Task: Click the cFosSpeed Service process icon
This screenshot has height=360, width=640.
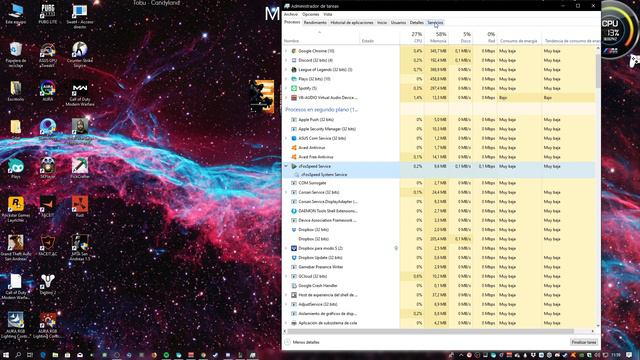Action: click(x=293, y=167)
